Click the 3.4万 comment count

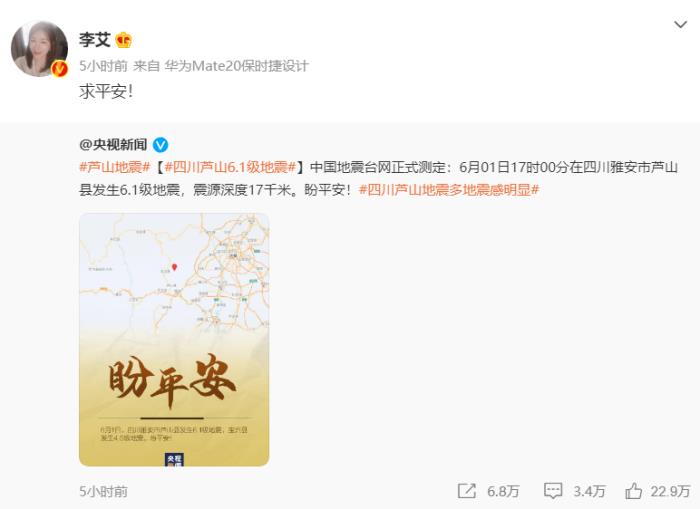589,492
